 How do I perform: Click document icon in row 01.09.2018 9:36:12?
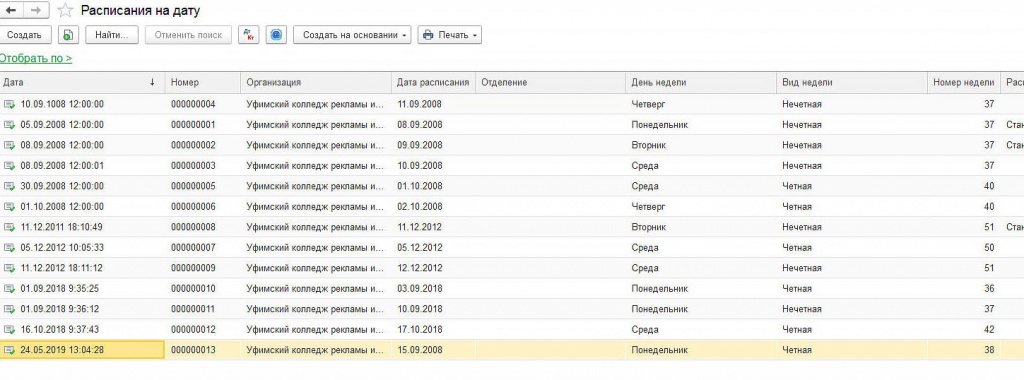click(x=9, y=309)
